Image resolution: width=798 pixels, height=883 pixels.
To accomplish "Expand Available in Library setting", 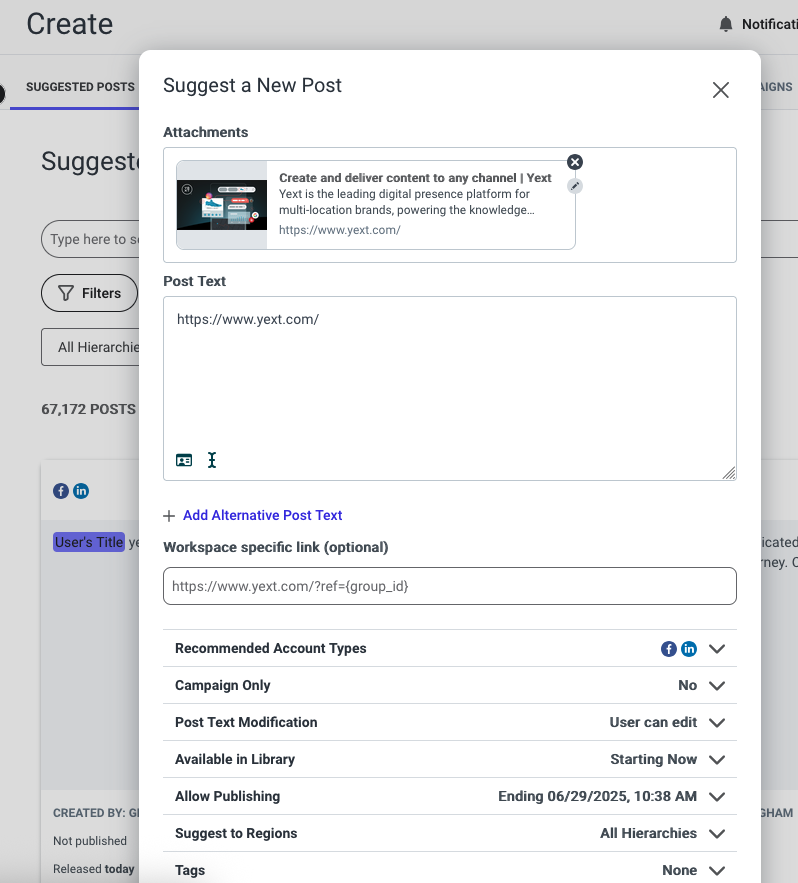I will 449,759.
